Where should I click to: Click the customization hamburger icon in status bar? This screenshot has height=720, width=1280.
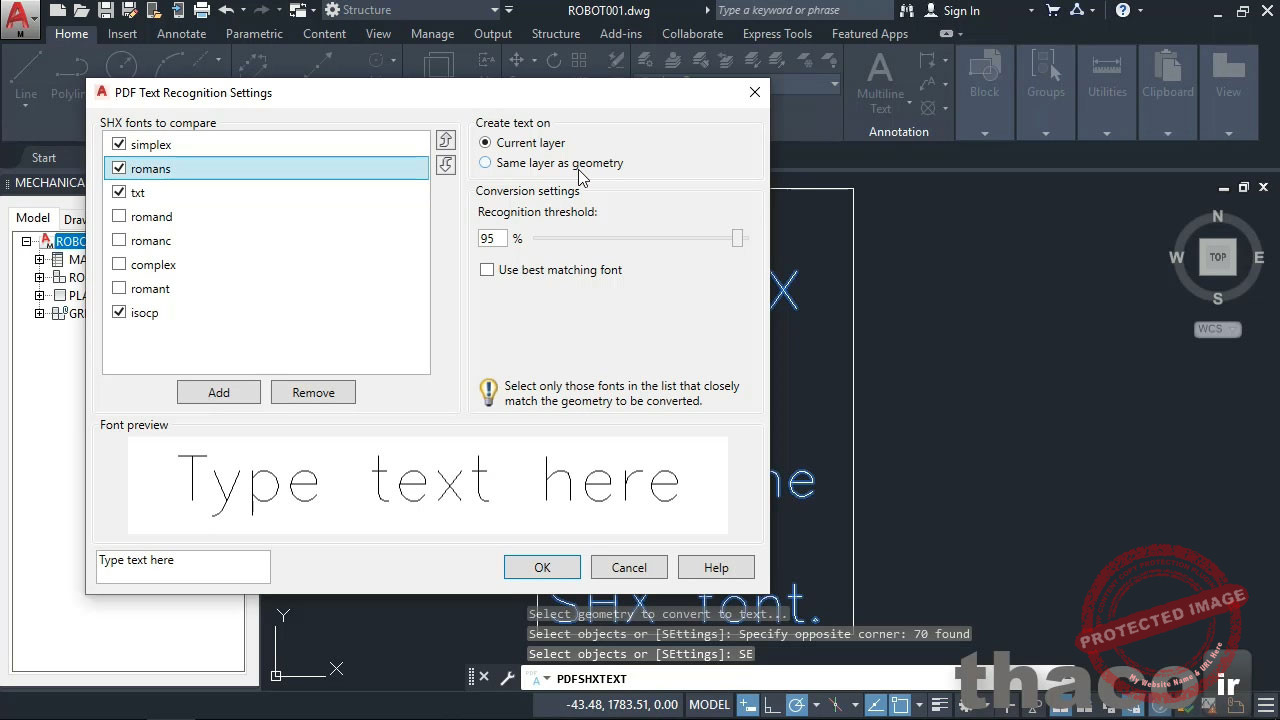(x=1266, y=705)
